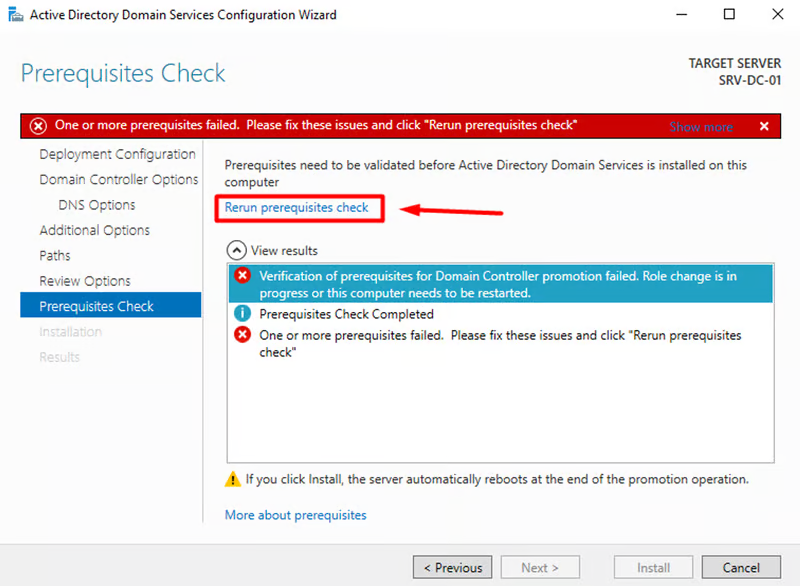Click the yellow warning icon near the Install note
The height and width of the screenshot is (586, 800).
233,480
